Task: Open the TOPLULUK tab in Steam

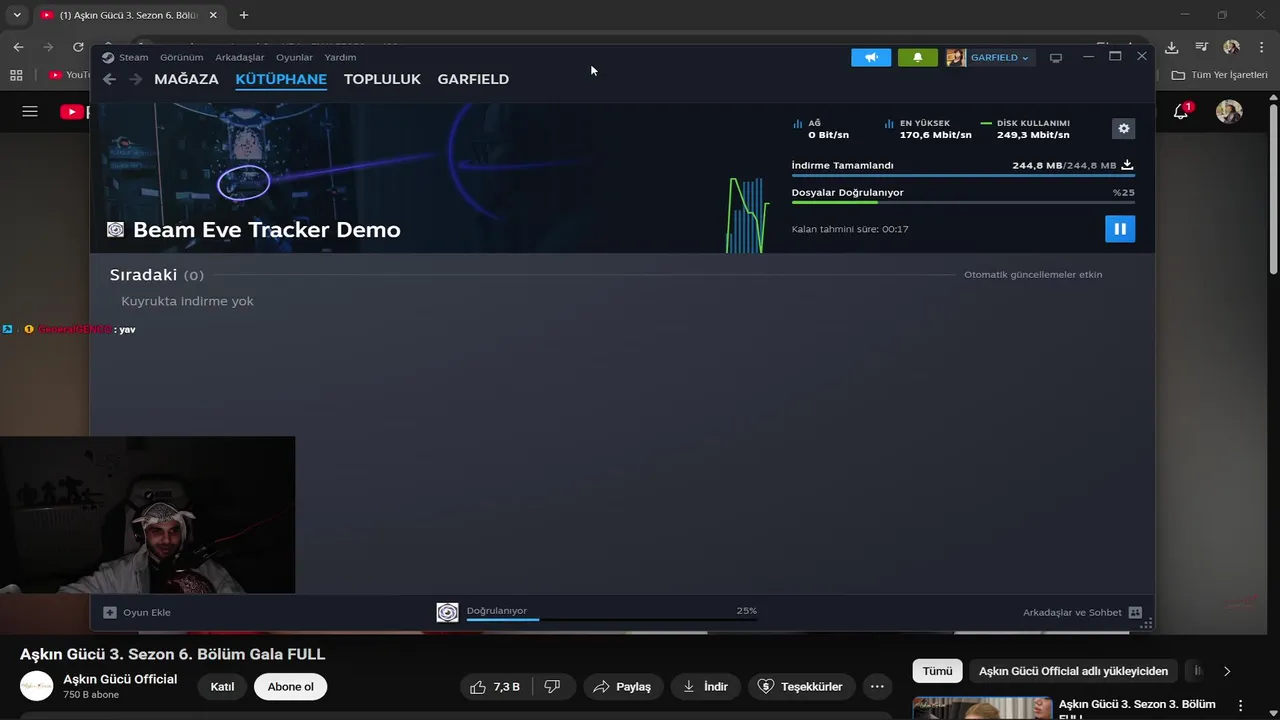Action: coord(382,79)
